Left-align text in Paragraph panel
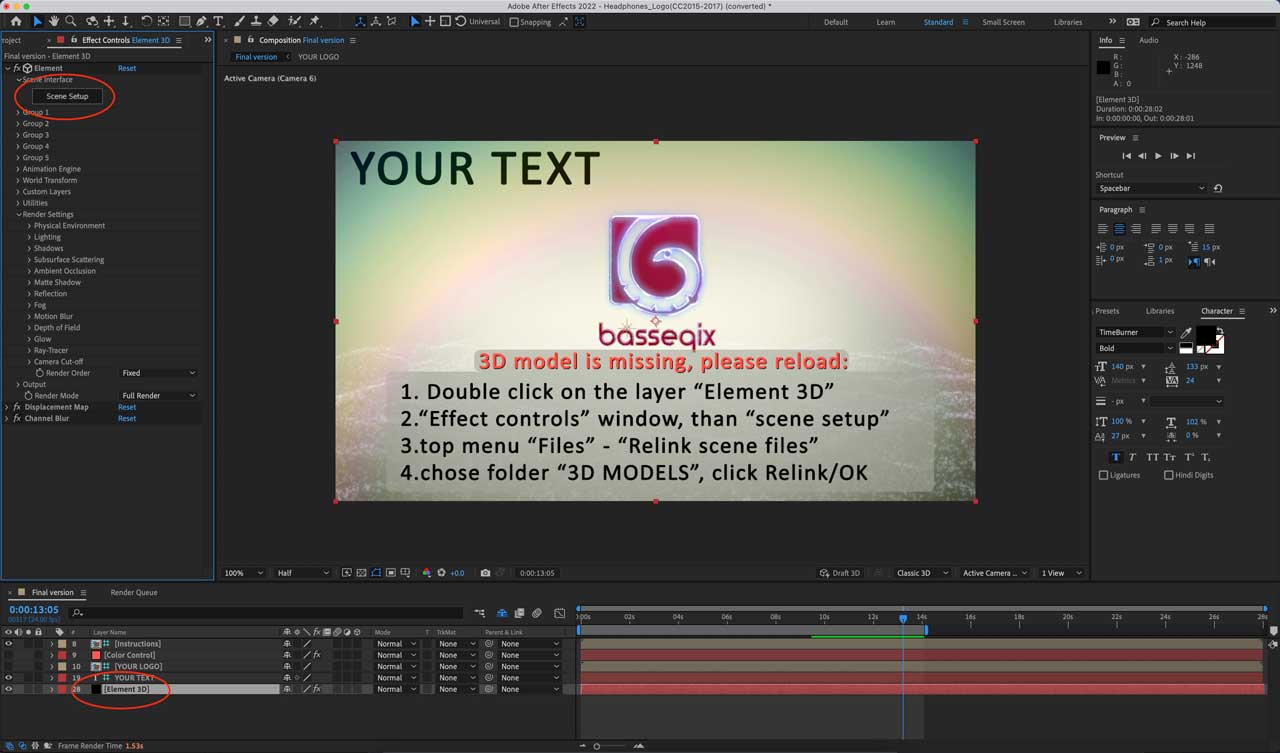The image size is (1280, 753). (1102, 229)
